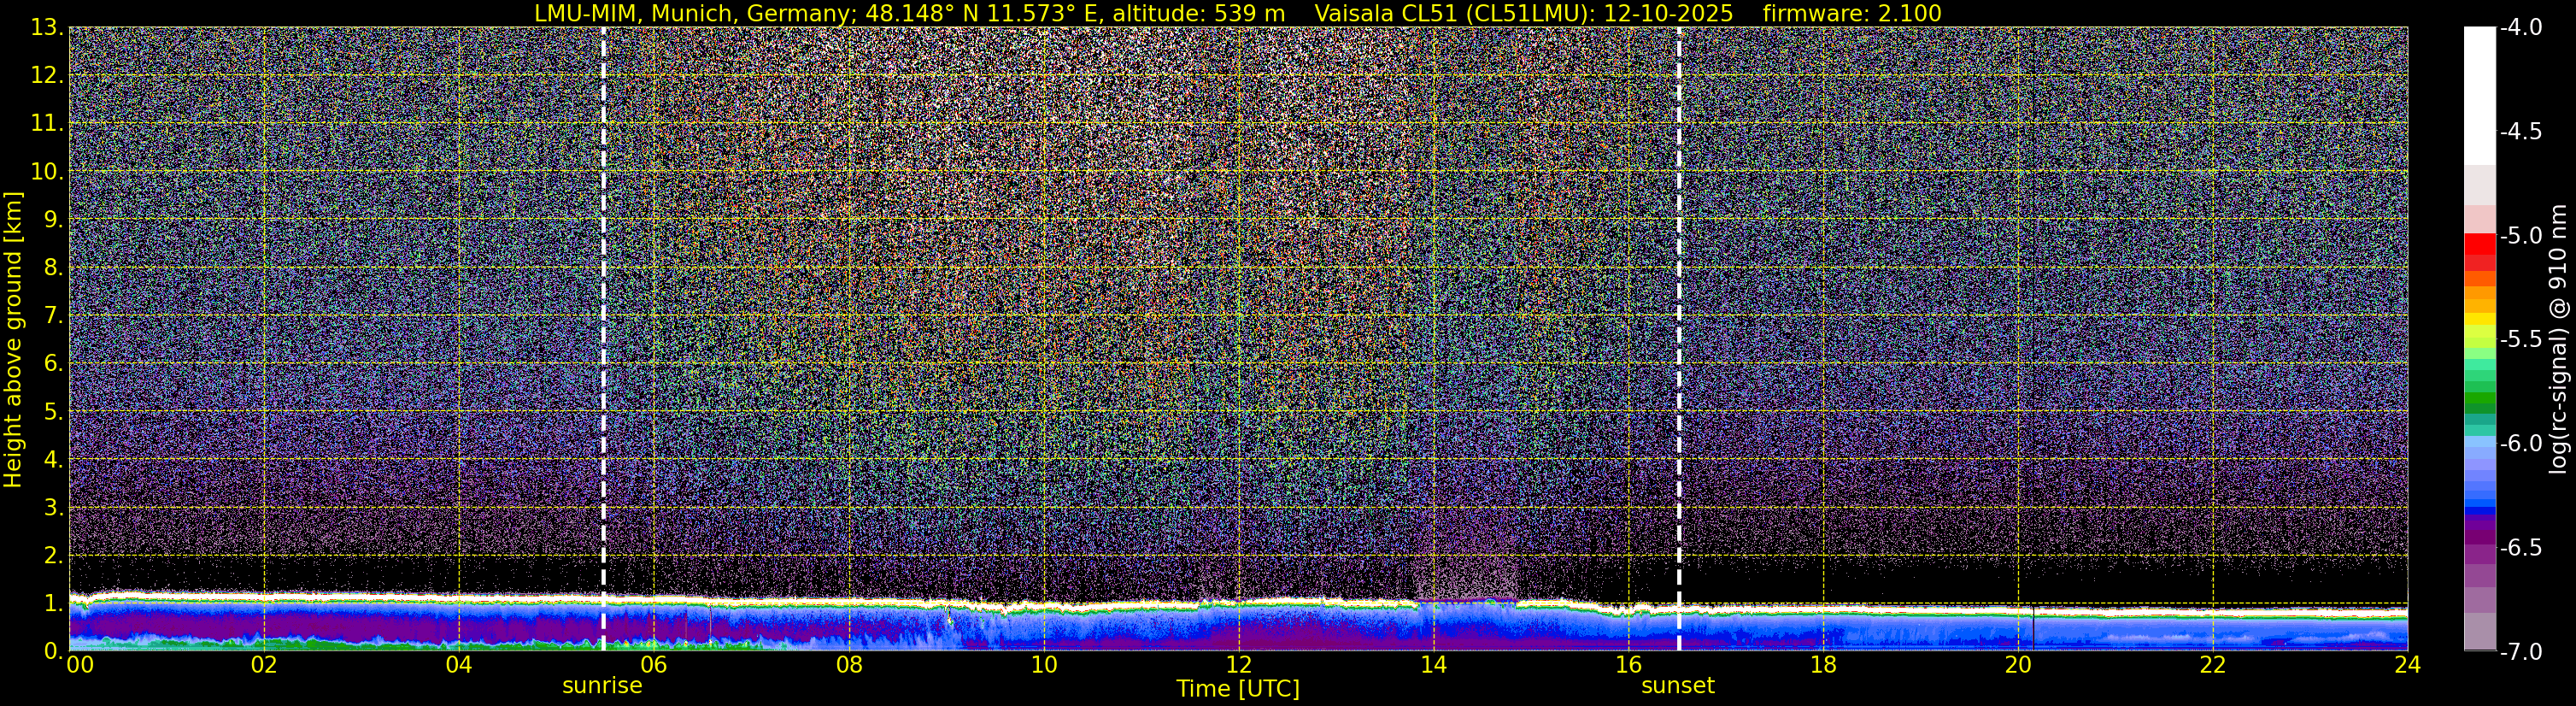Click the white dashed sunset marker line
This screenshot has height=706, width=2576.
click(1679, 339)
